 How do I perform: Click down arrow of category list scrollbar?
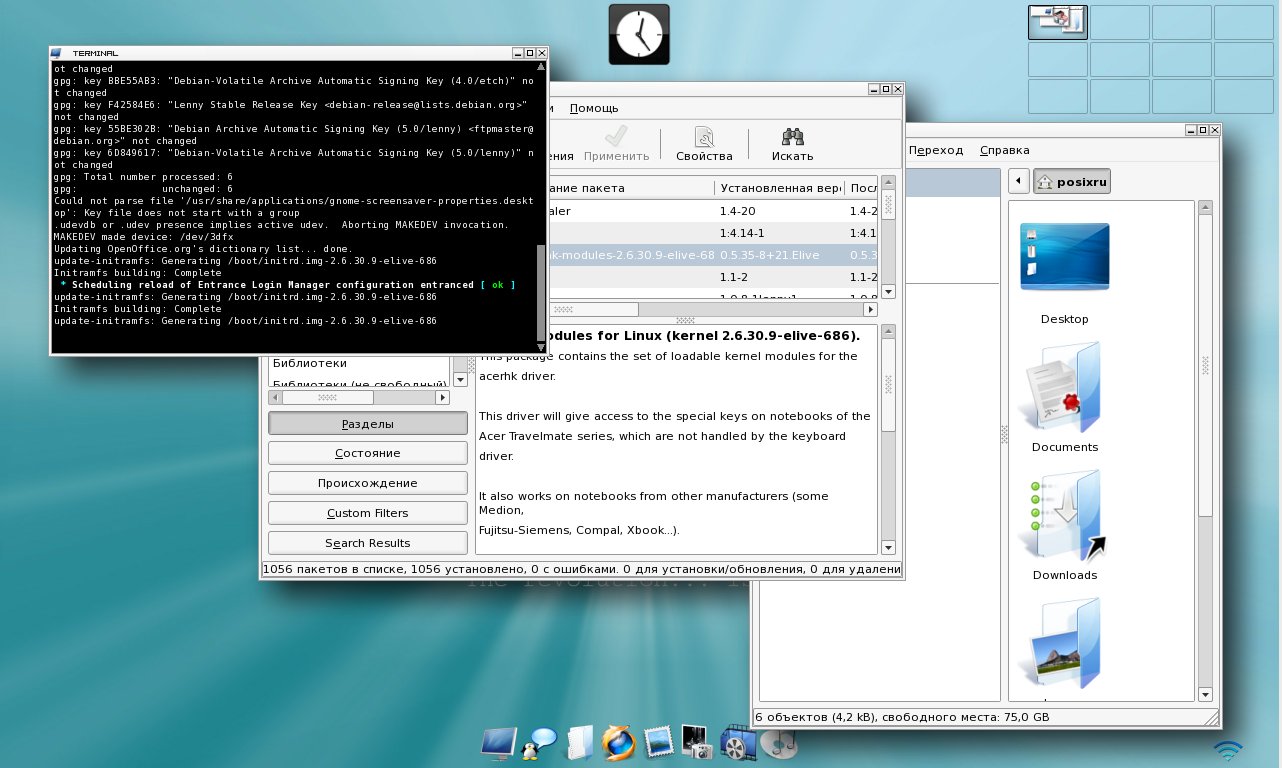click(x=460, y=379)
